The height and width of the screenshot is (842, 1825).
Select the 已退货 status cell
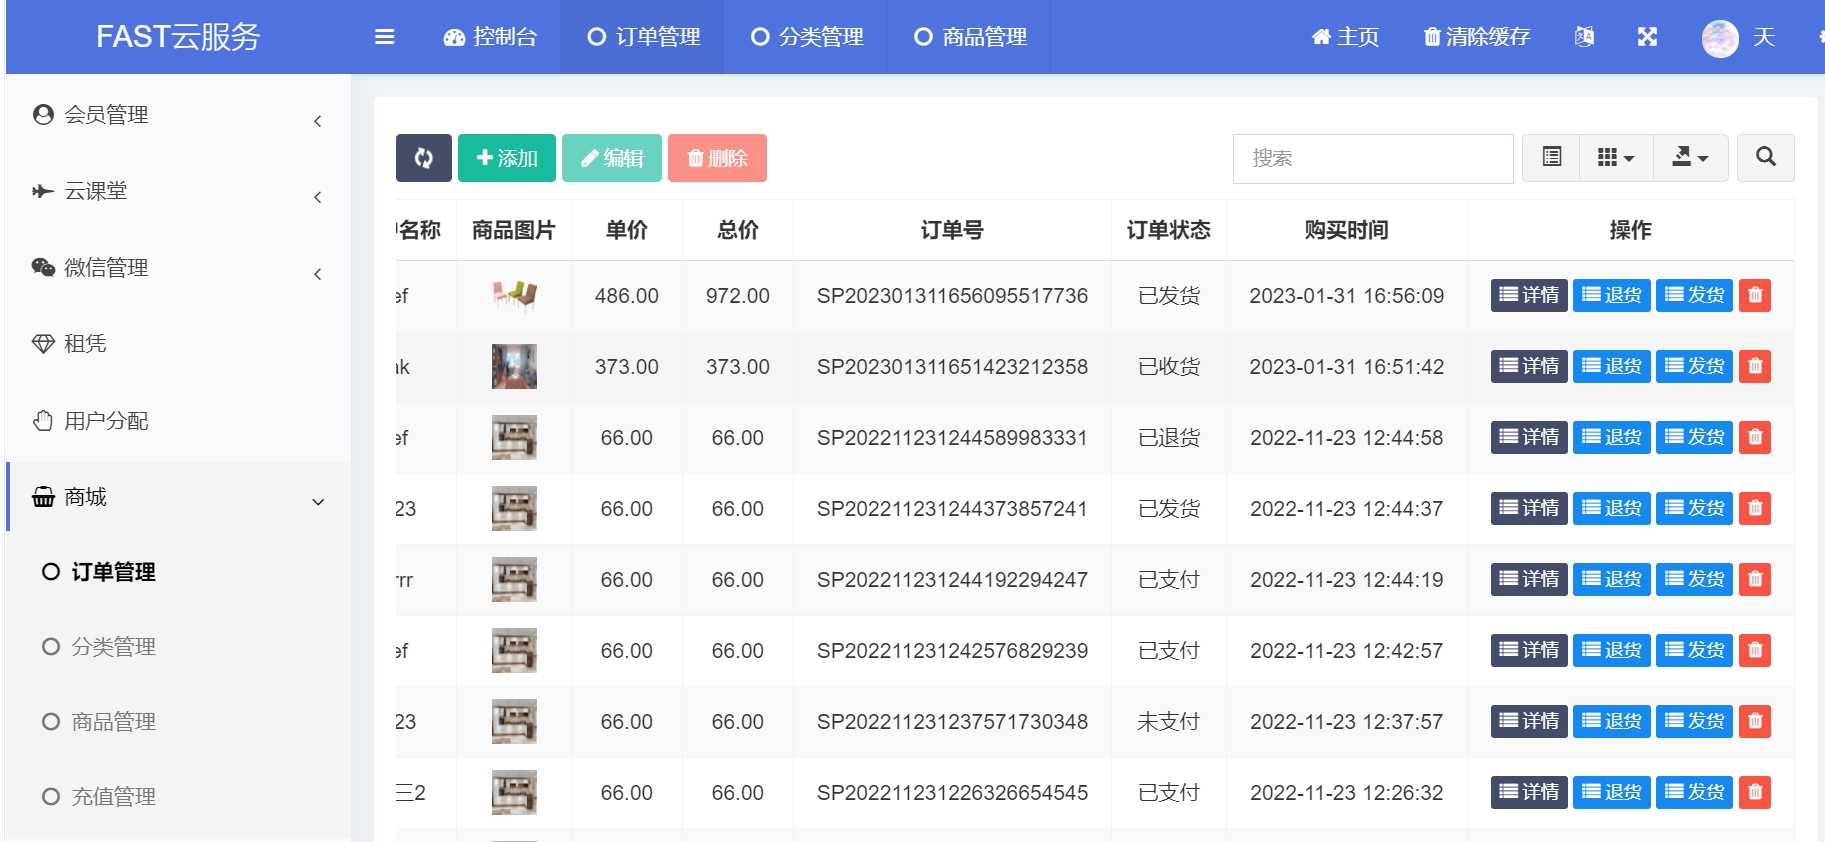pyautogui.click(x=1168, y=438)
